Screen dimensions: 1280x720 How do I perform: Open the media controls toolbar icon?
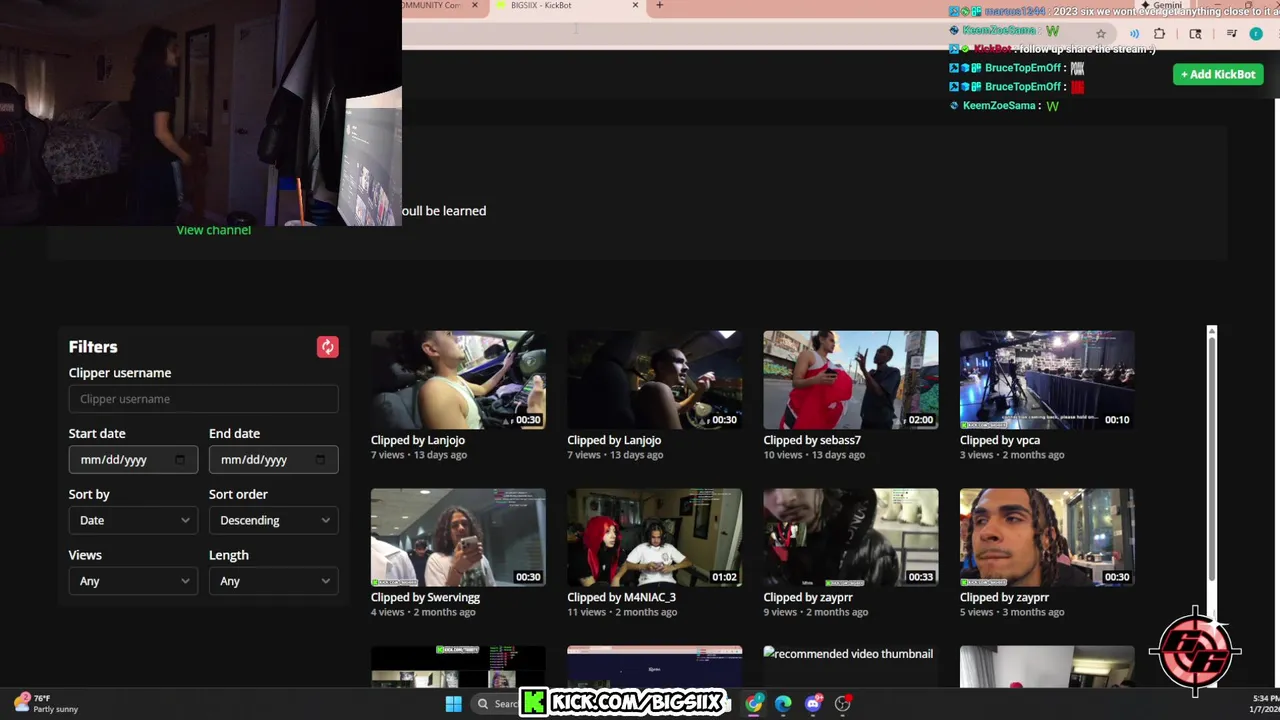(1231, 34)
